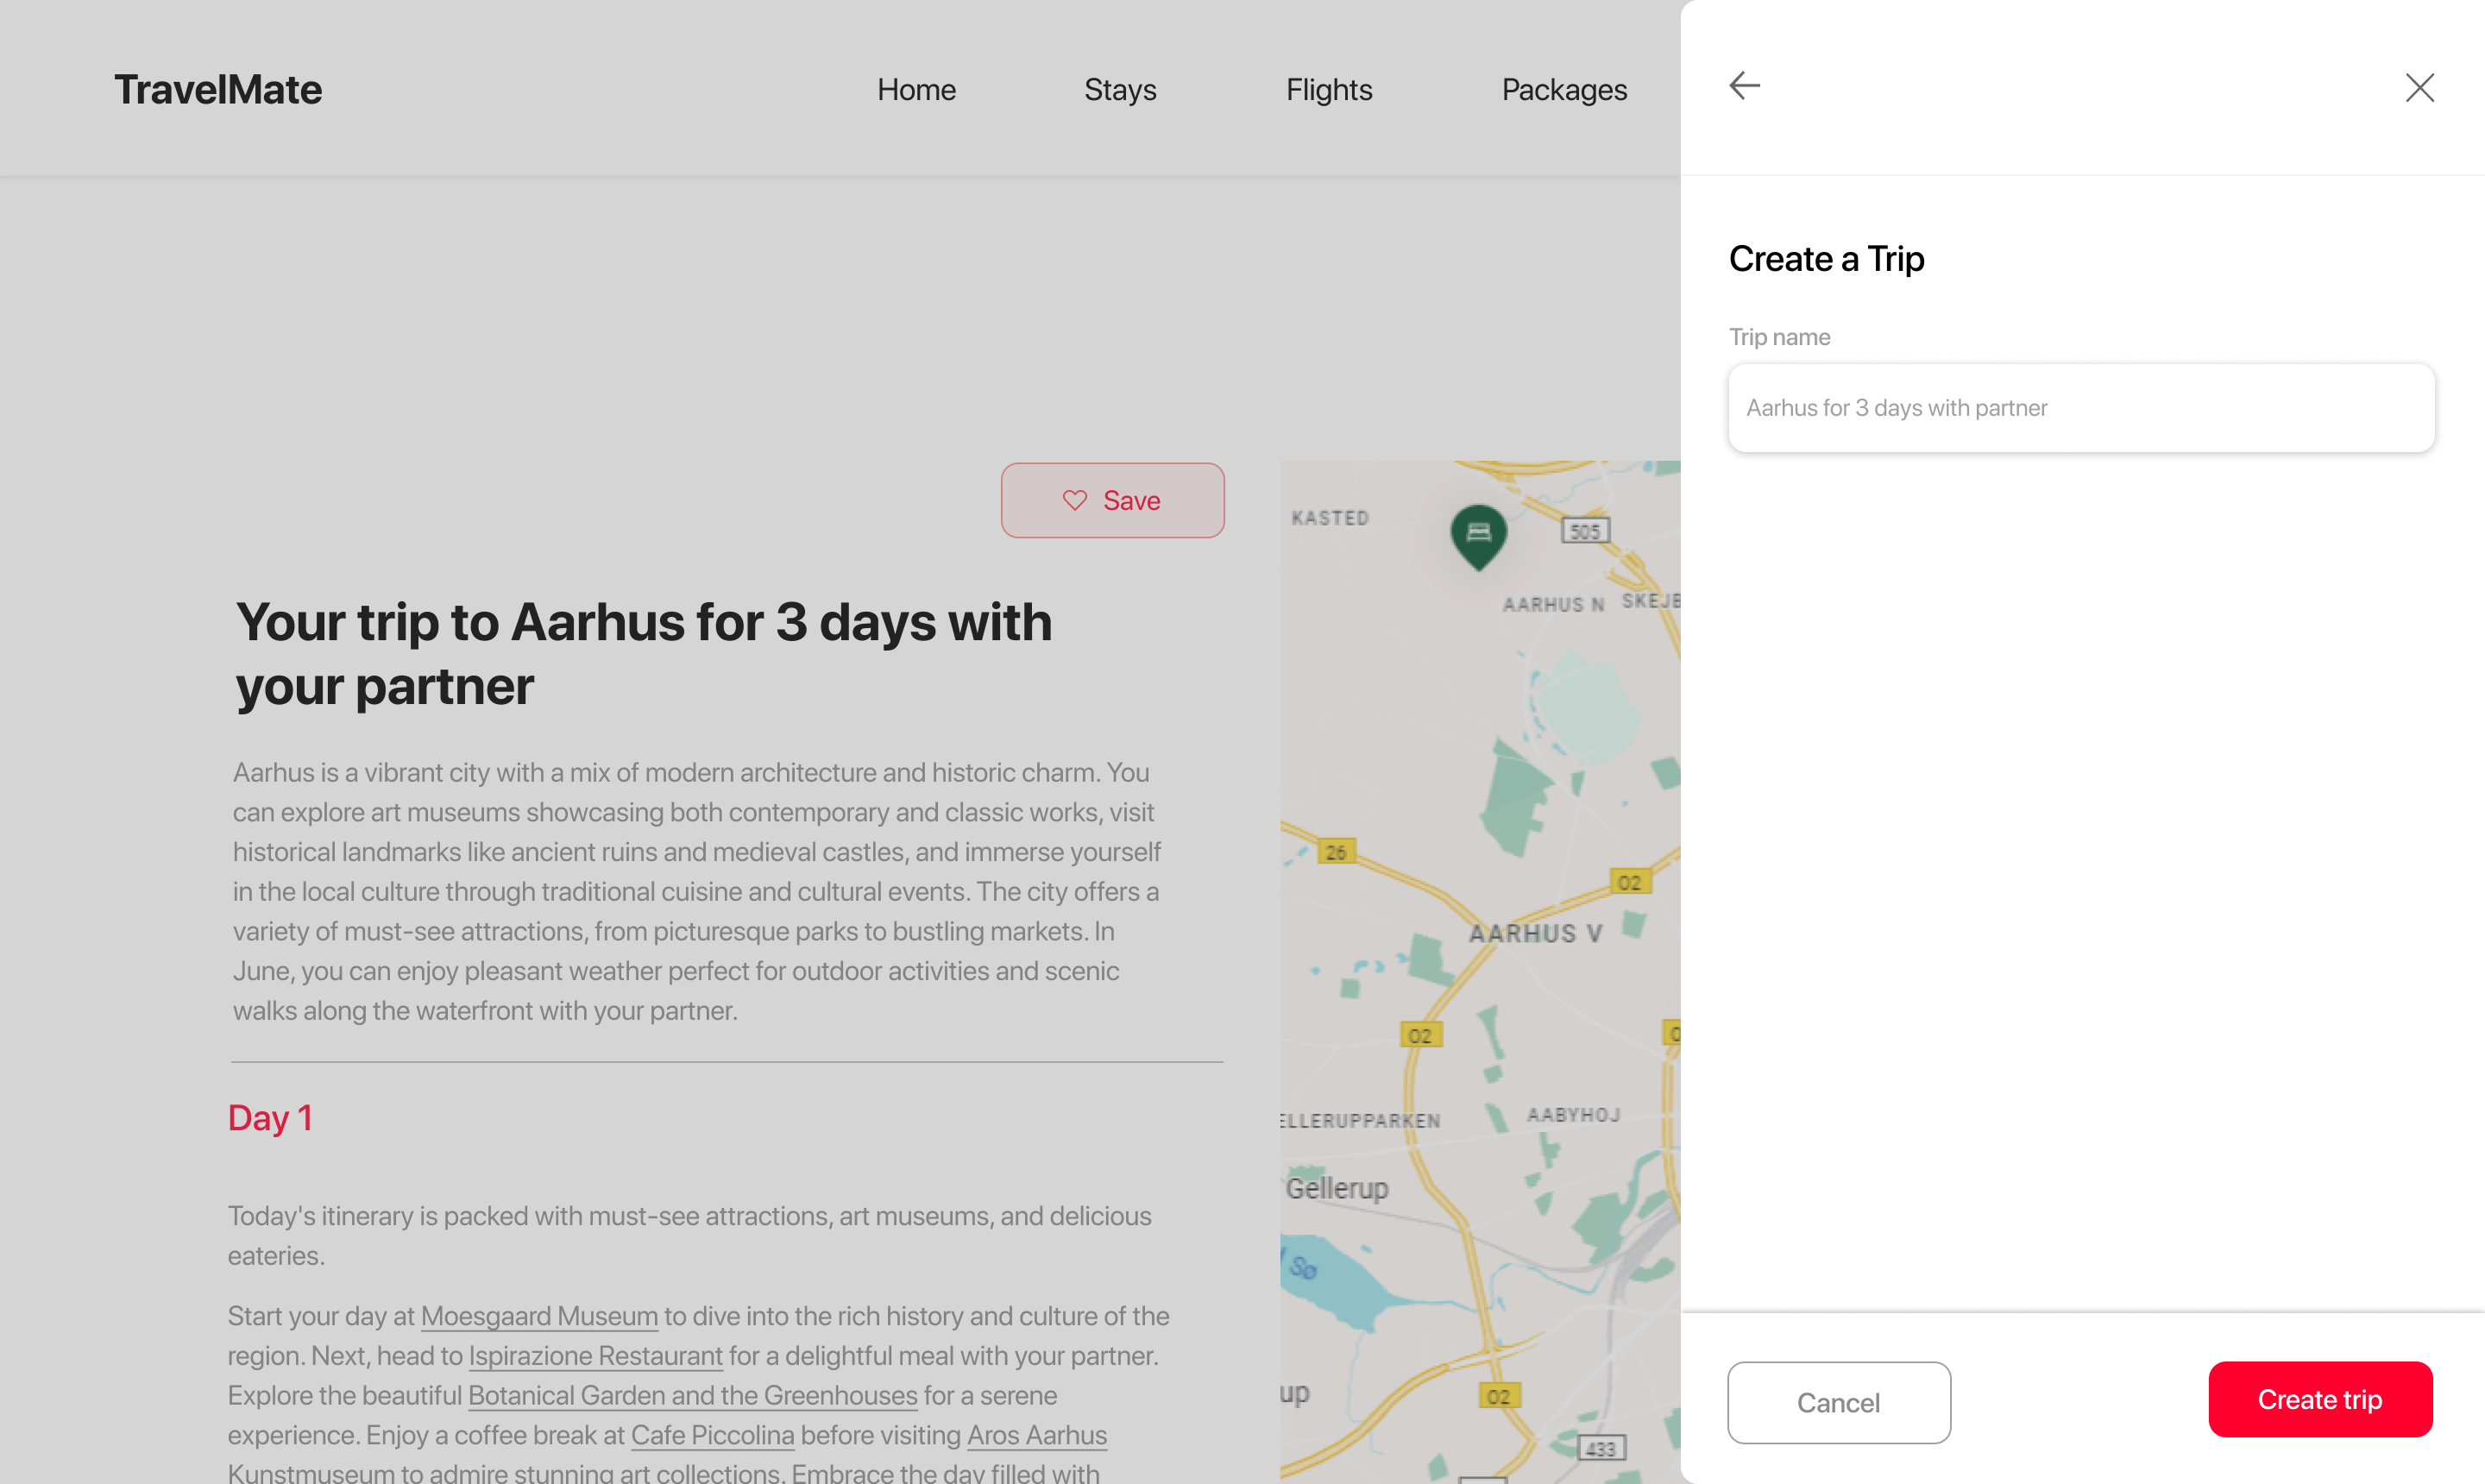This screenshot has height=1484, width=2485.
Task: Select Packages in the top navigation
Action: [x=1564, y=90]
